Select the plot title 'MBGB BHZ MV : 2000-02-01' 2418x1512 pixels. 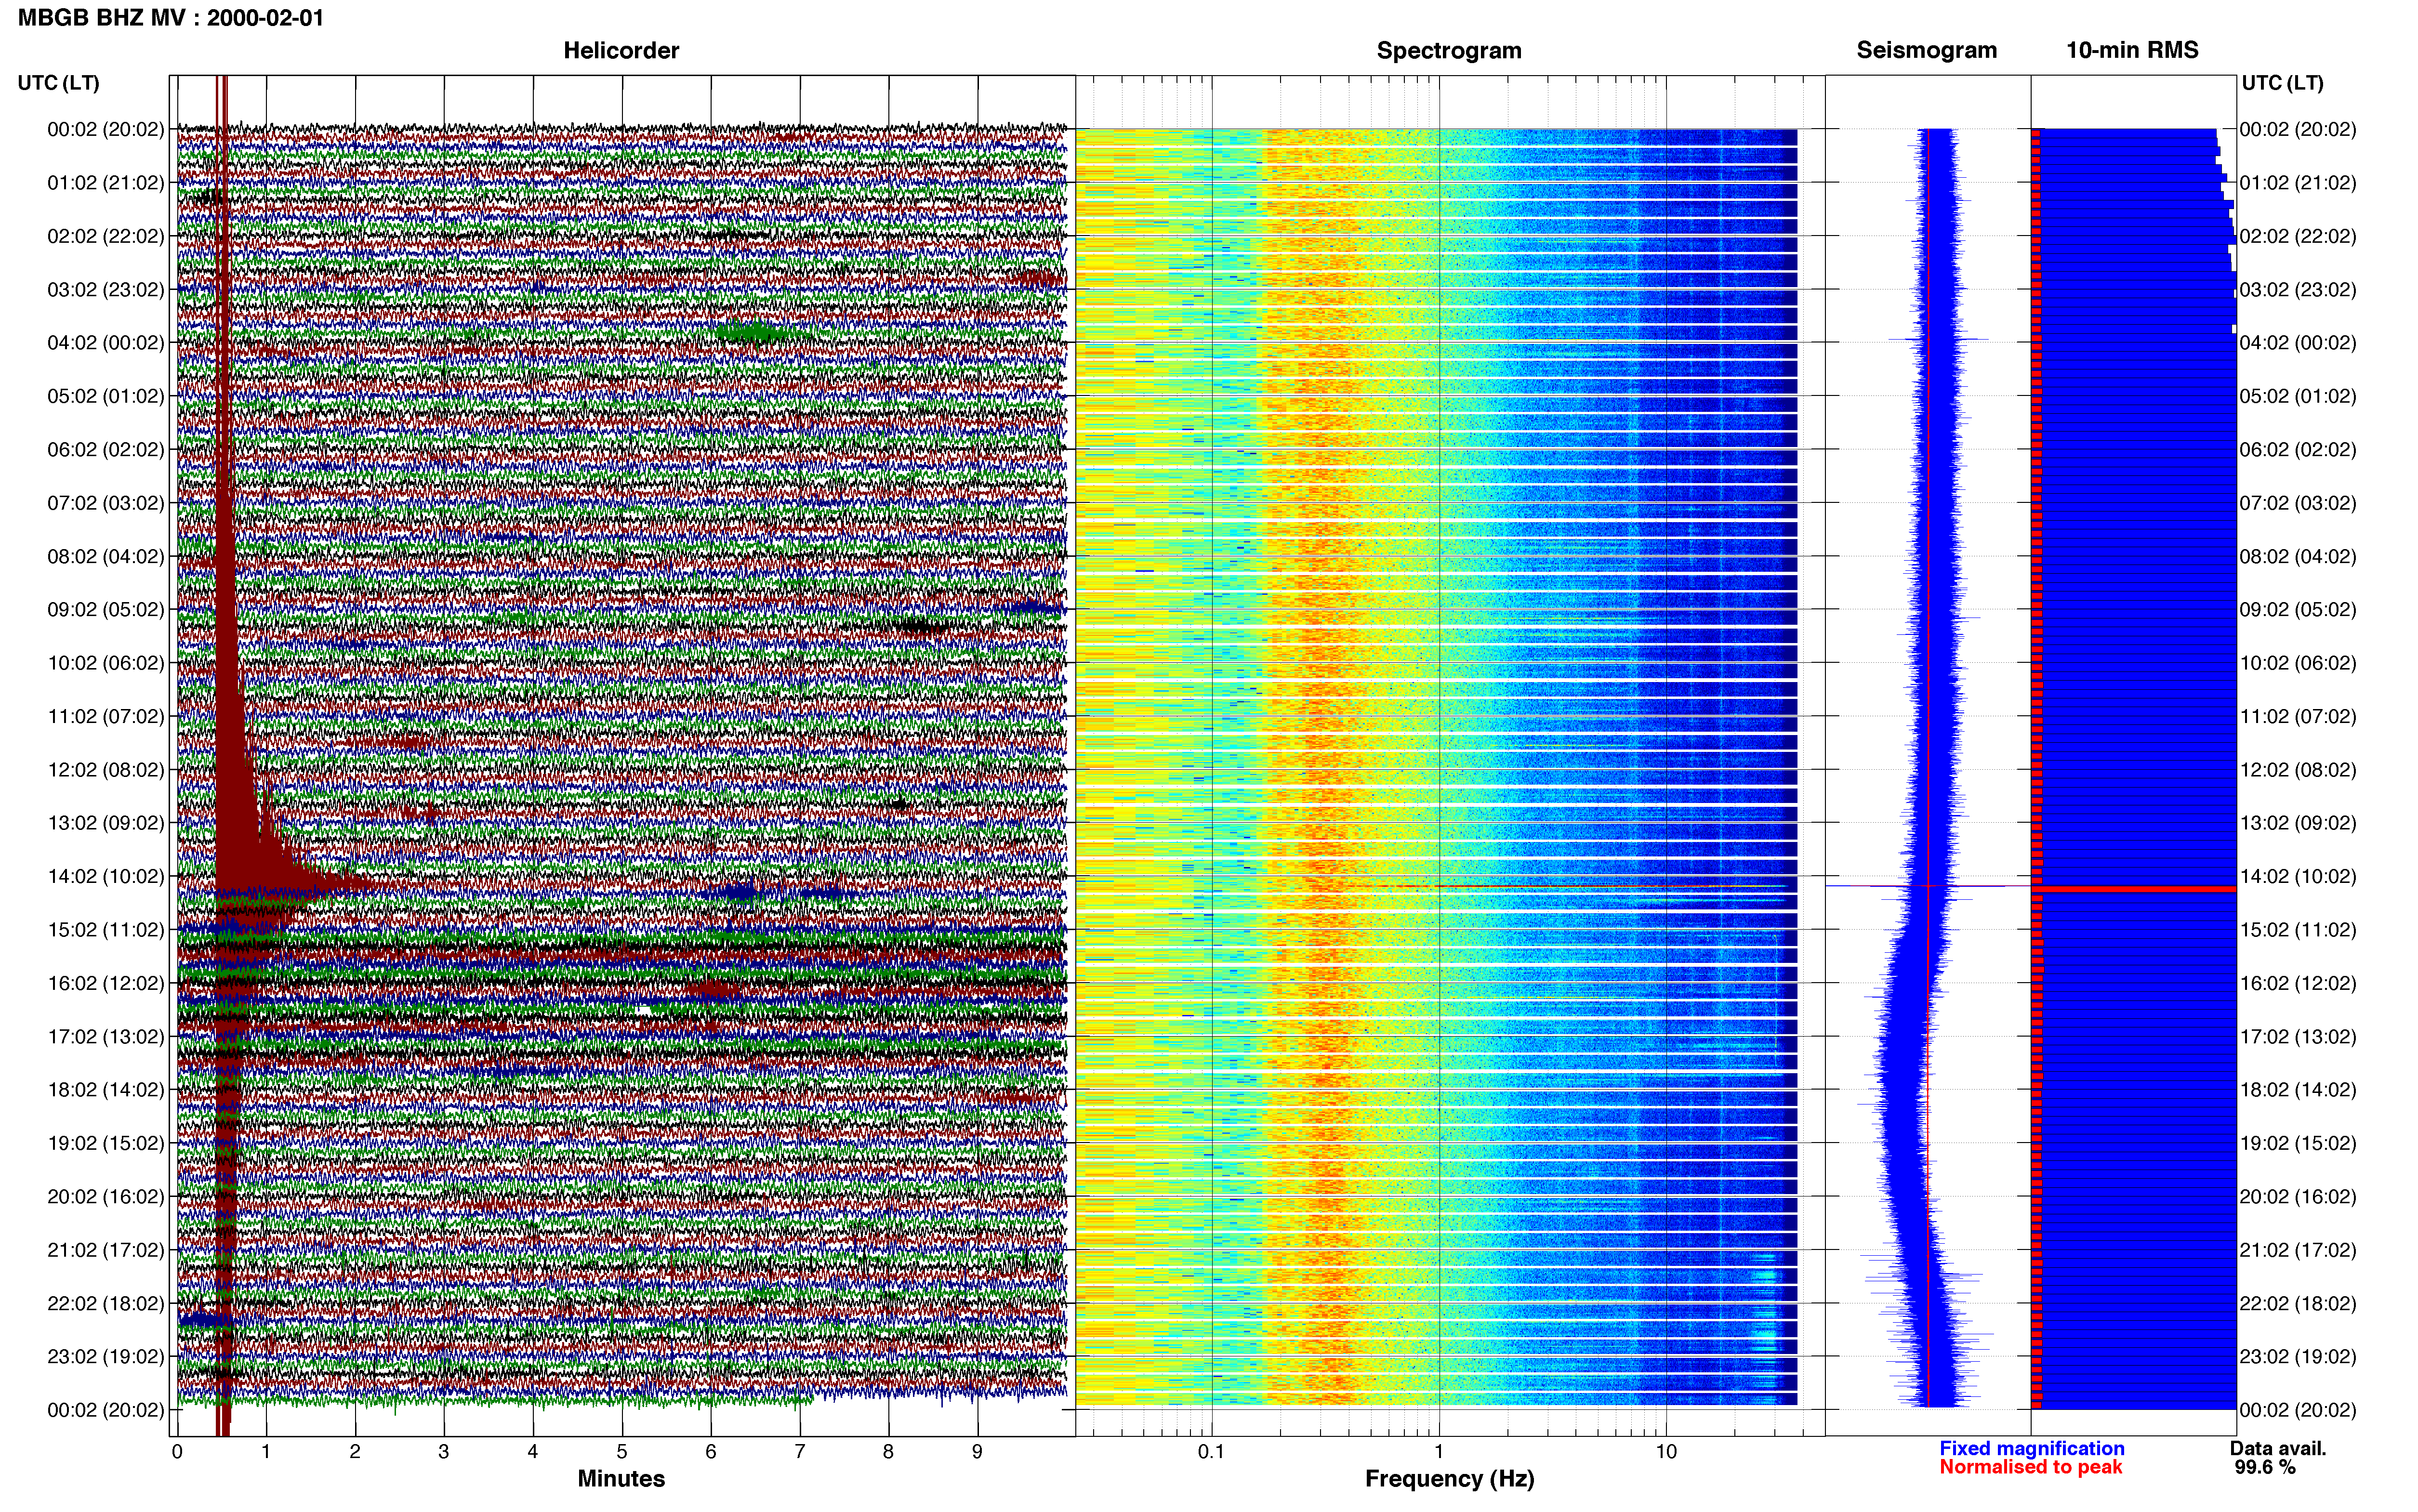coord(171,18)
